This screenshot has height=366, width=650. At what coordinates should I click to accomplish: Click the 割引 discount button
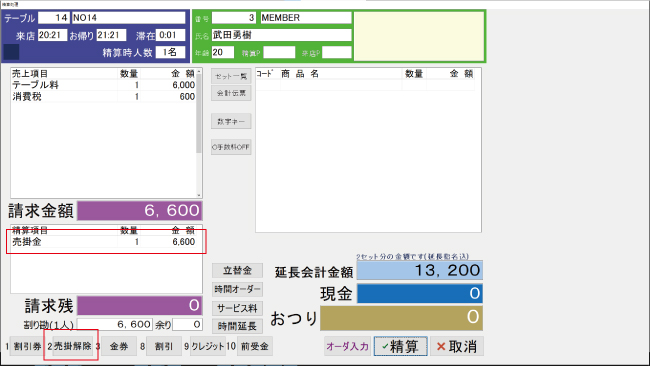point(164,346)
